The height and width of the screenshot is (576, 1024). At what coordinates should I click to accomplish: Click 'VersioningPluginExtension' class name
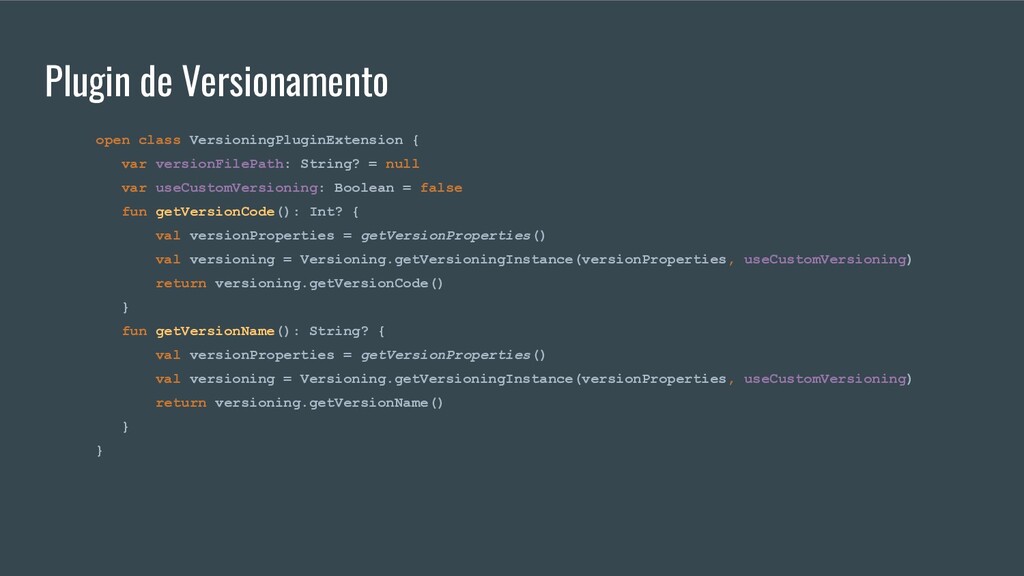click(x=296, y=140)
